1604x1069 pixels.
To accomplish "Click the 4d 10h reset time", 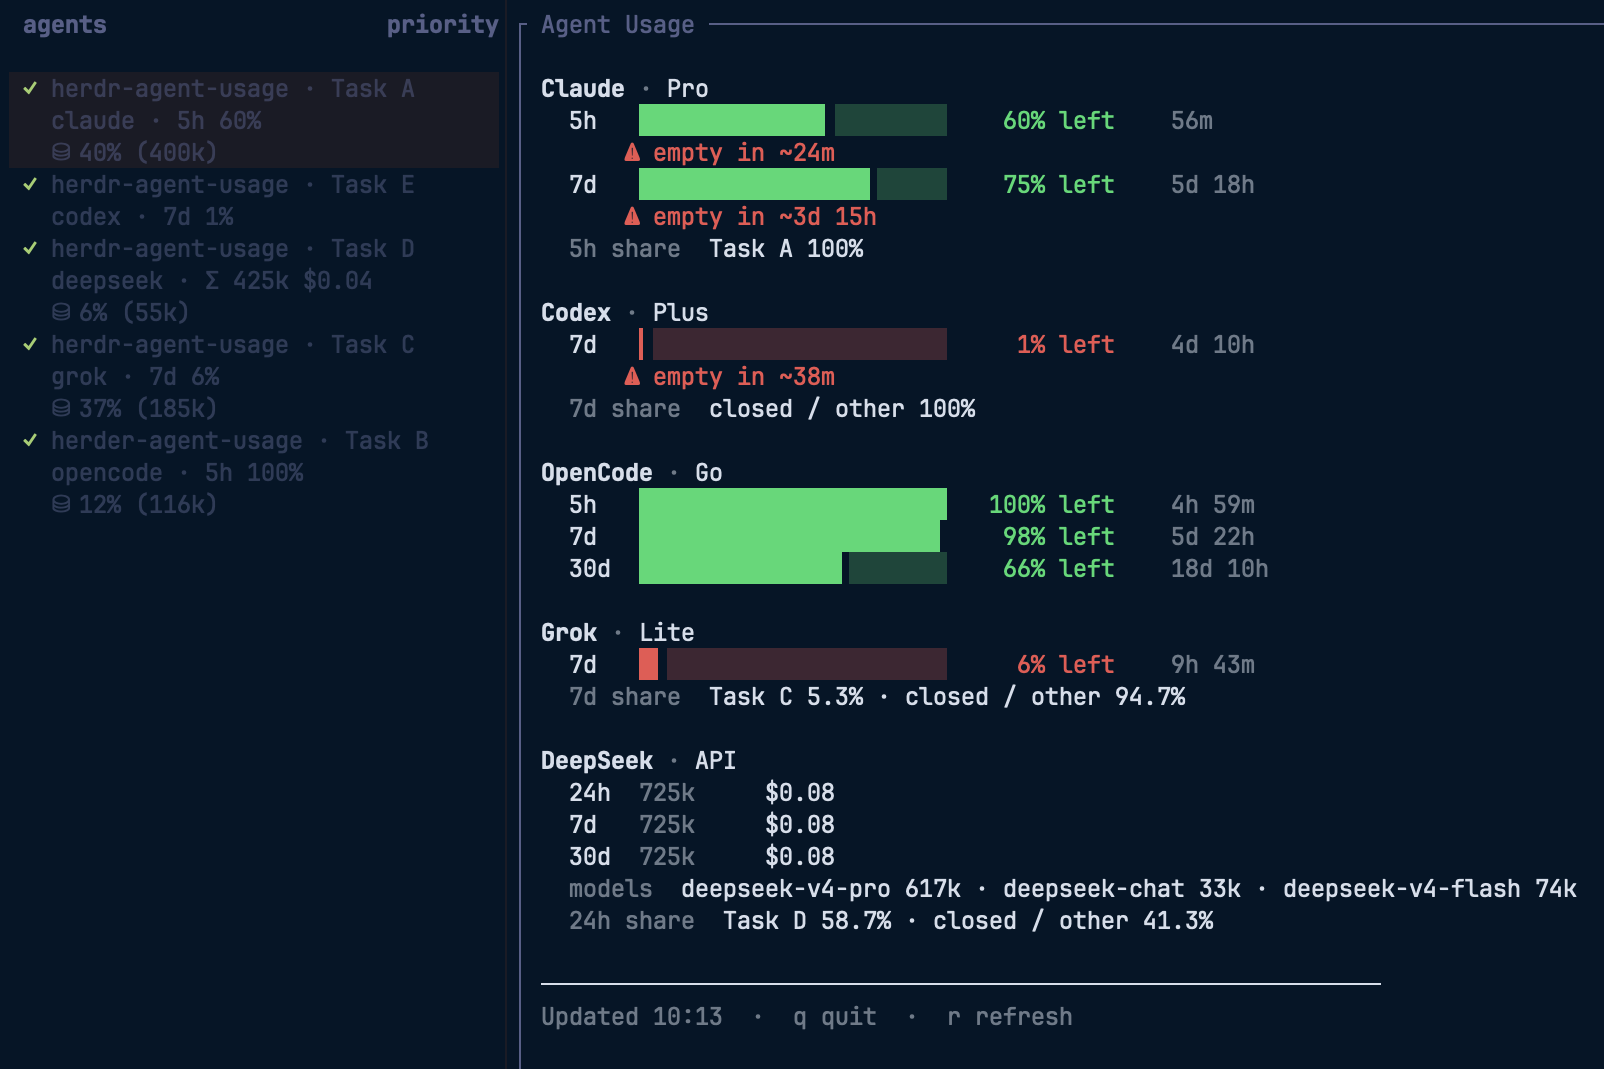I will [1213, 345].
